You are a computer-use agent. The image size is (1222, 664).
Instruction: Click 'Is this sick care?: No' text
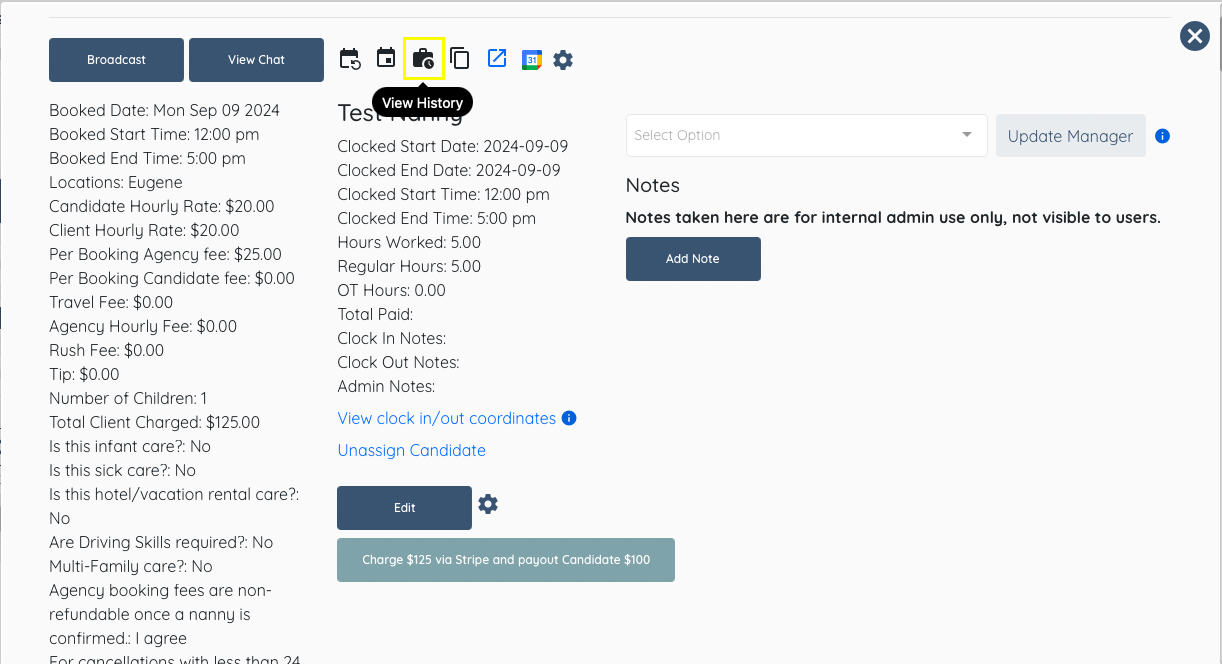pos(122,470)
